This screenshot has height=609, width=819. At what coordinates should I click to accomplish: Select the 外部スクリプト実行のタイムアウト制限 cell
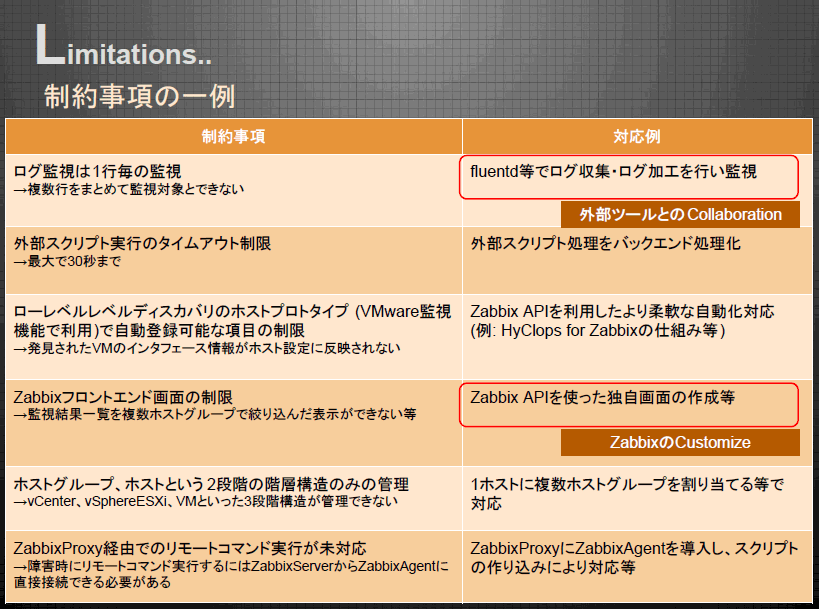point(233,261)
